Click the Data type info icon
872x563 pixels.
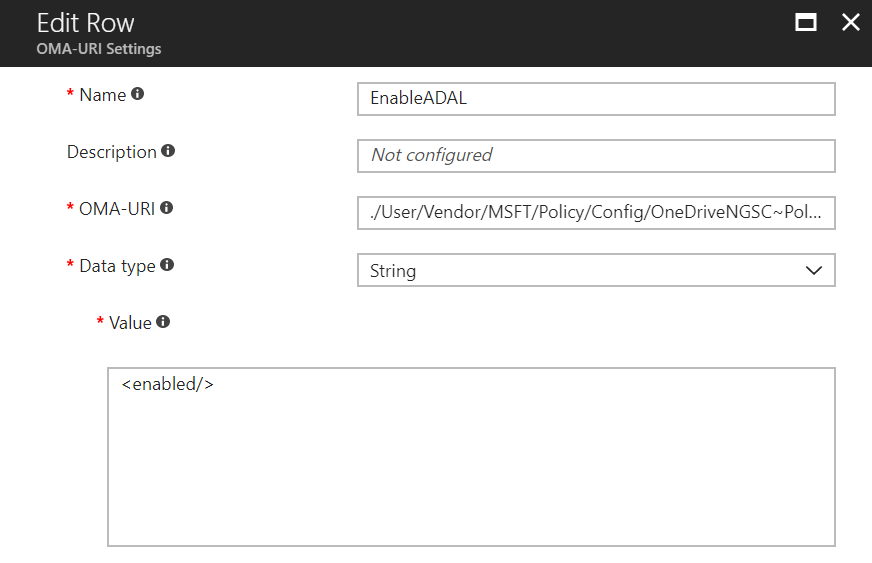tap(167, 265)
